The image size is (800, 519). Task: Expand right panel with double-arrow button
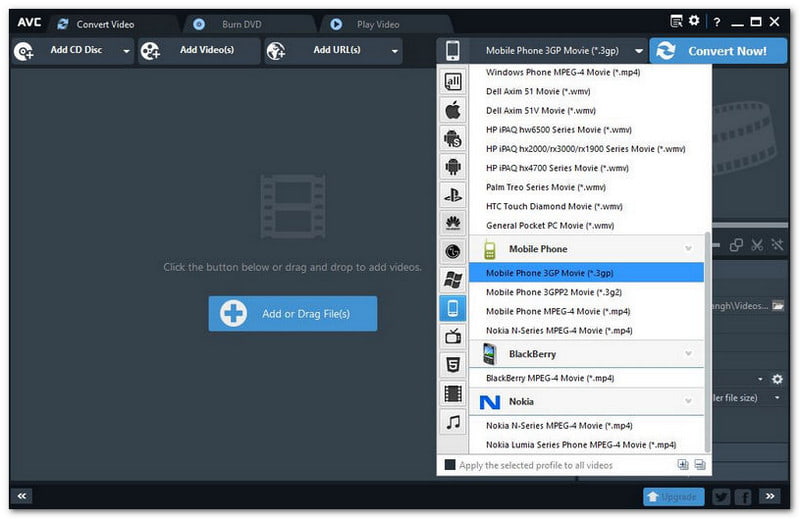click(770, 496)
